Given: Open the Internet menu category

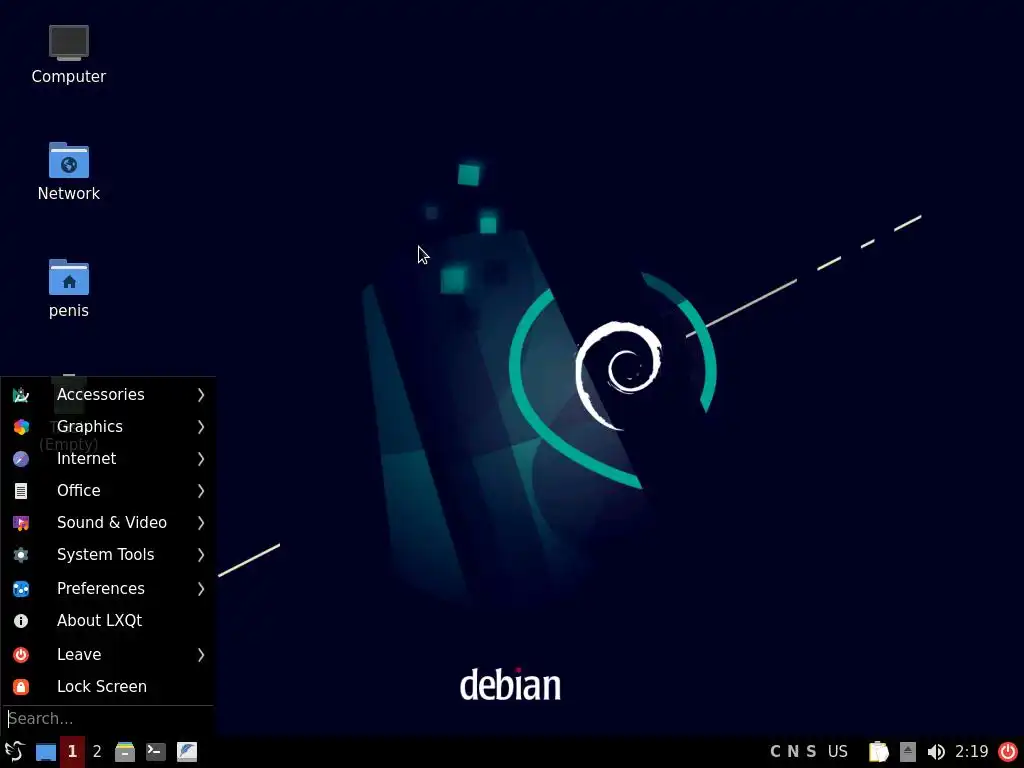Looking at the screenshot, I should point(108,458).
